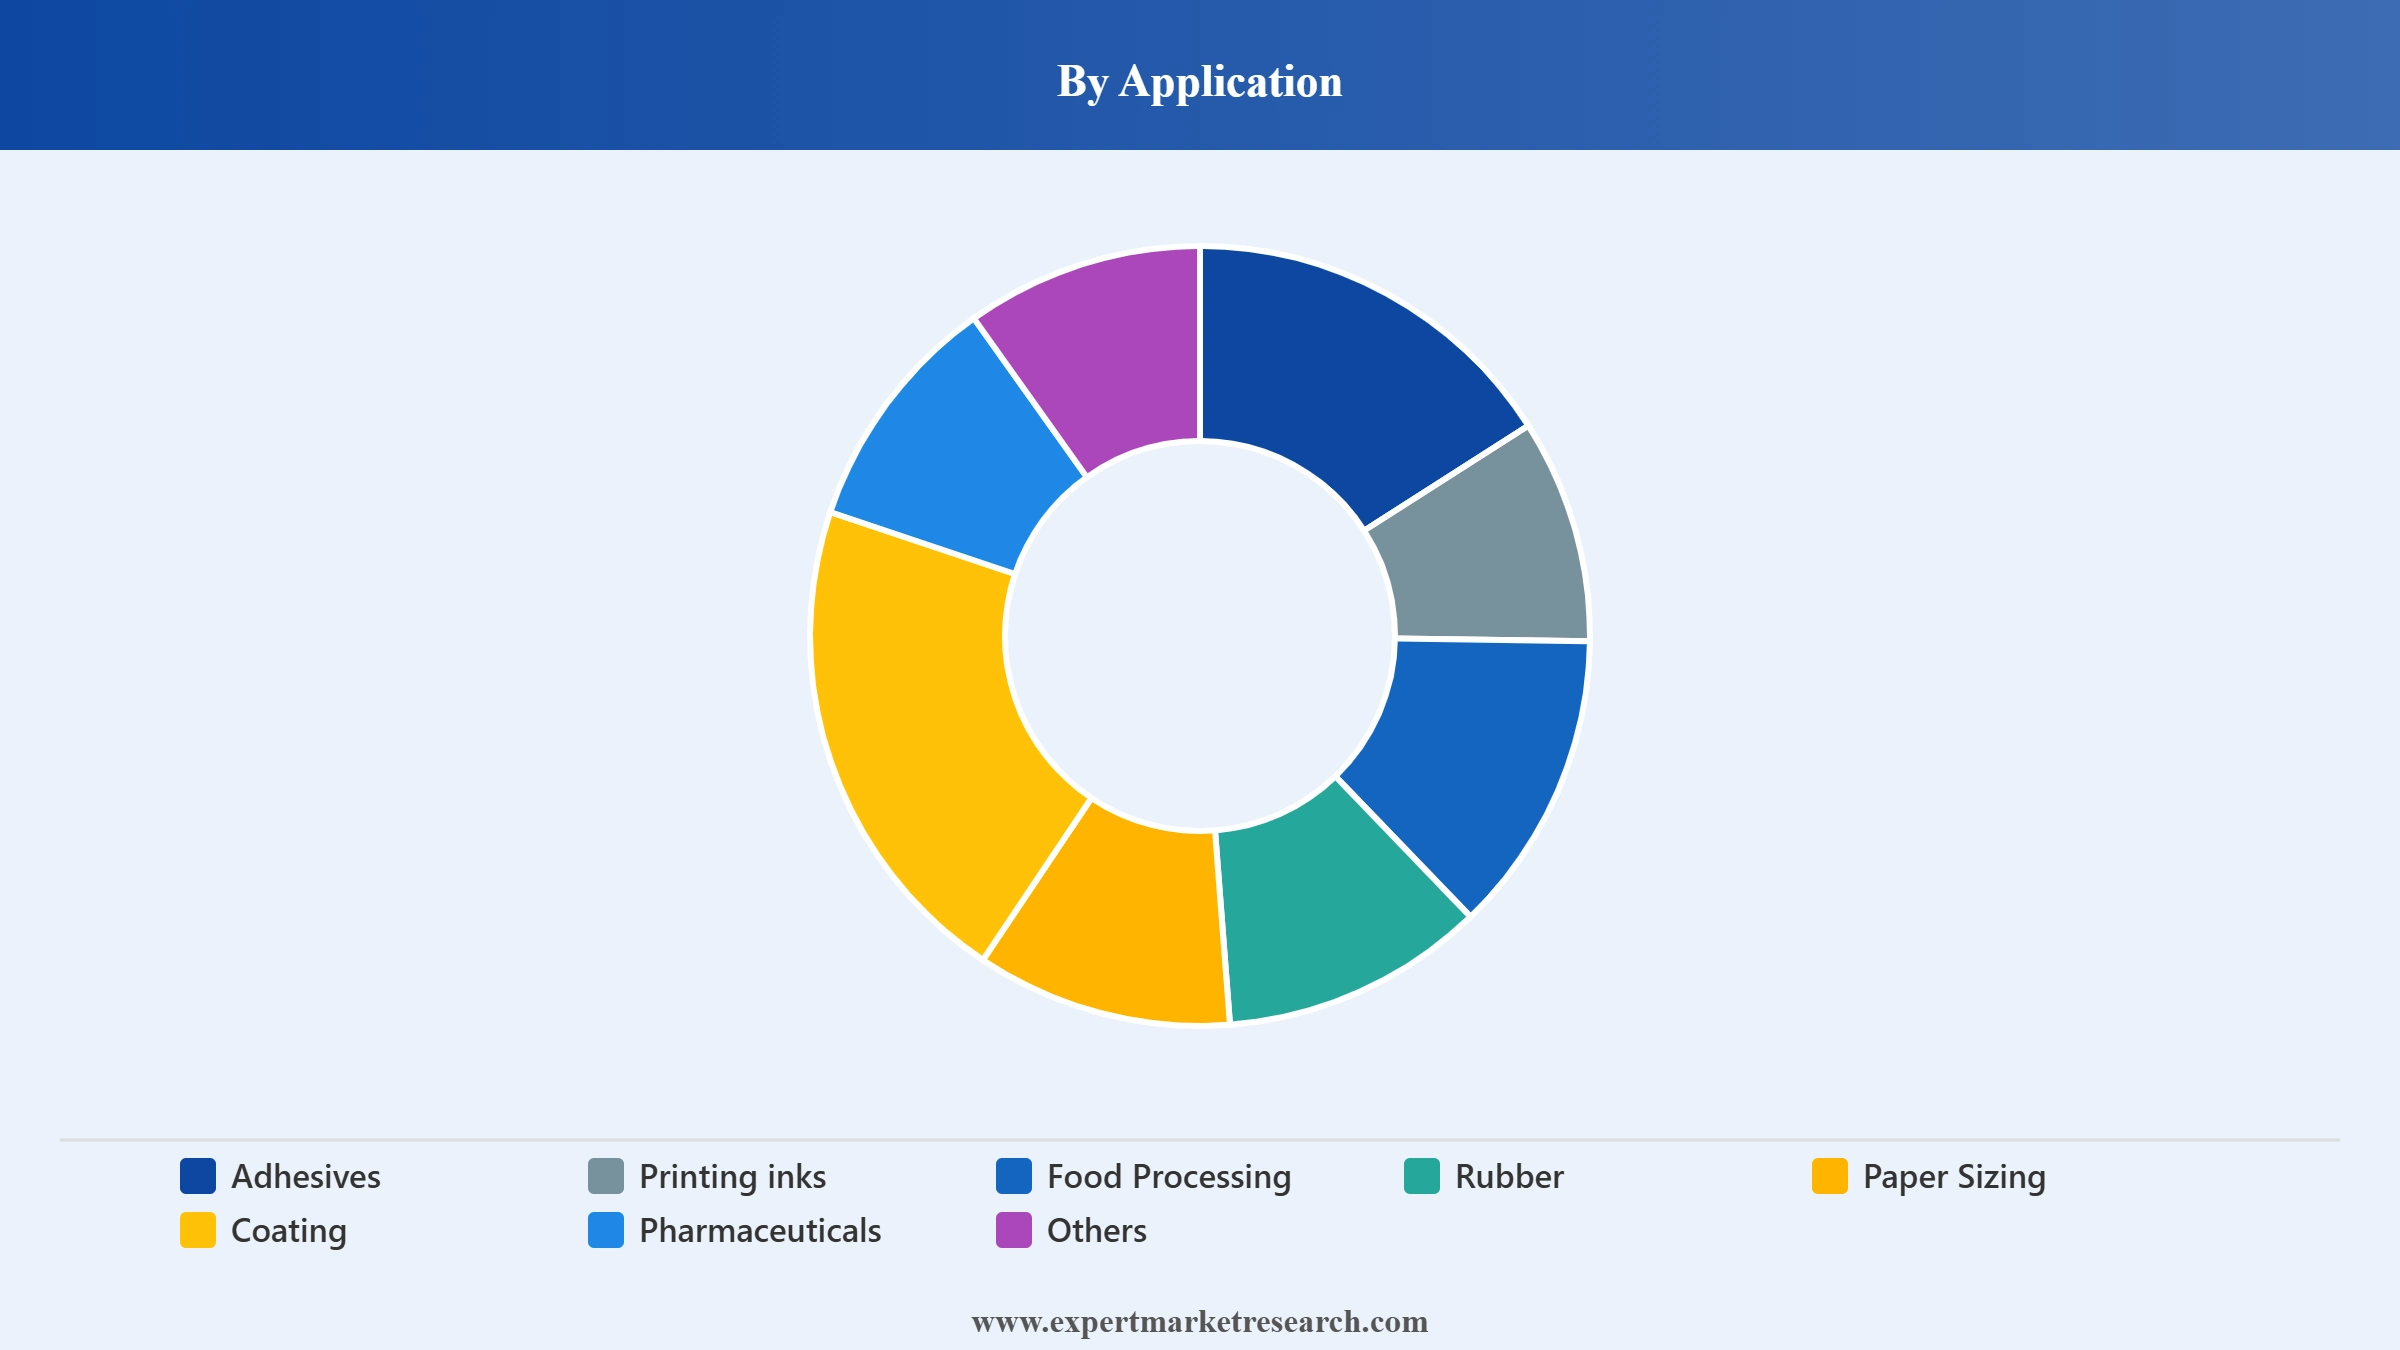Click the Adhesives legend color swatch

click(x=198, y=1176)
